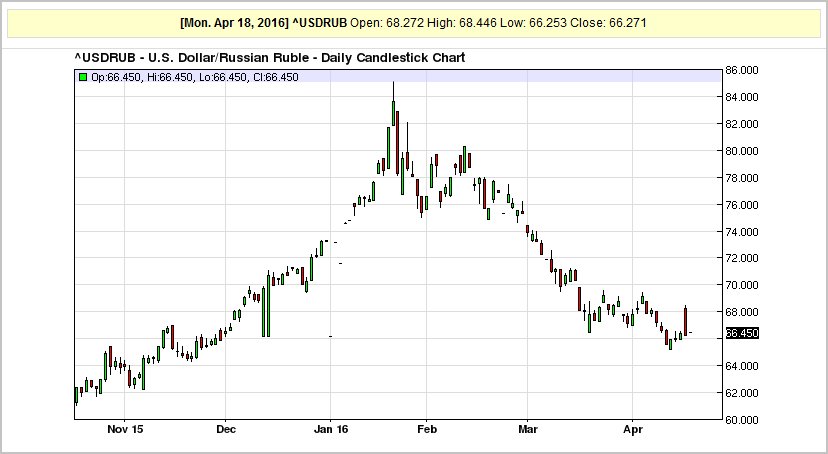The height and width of the screenshot is (454, 828).
Task: Click the 'Open: 68.272' value in header
Action: [387, 23]
